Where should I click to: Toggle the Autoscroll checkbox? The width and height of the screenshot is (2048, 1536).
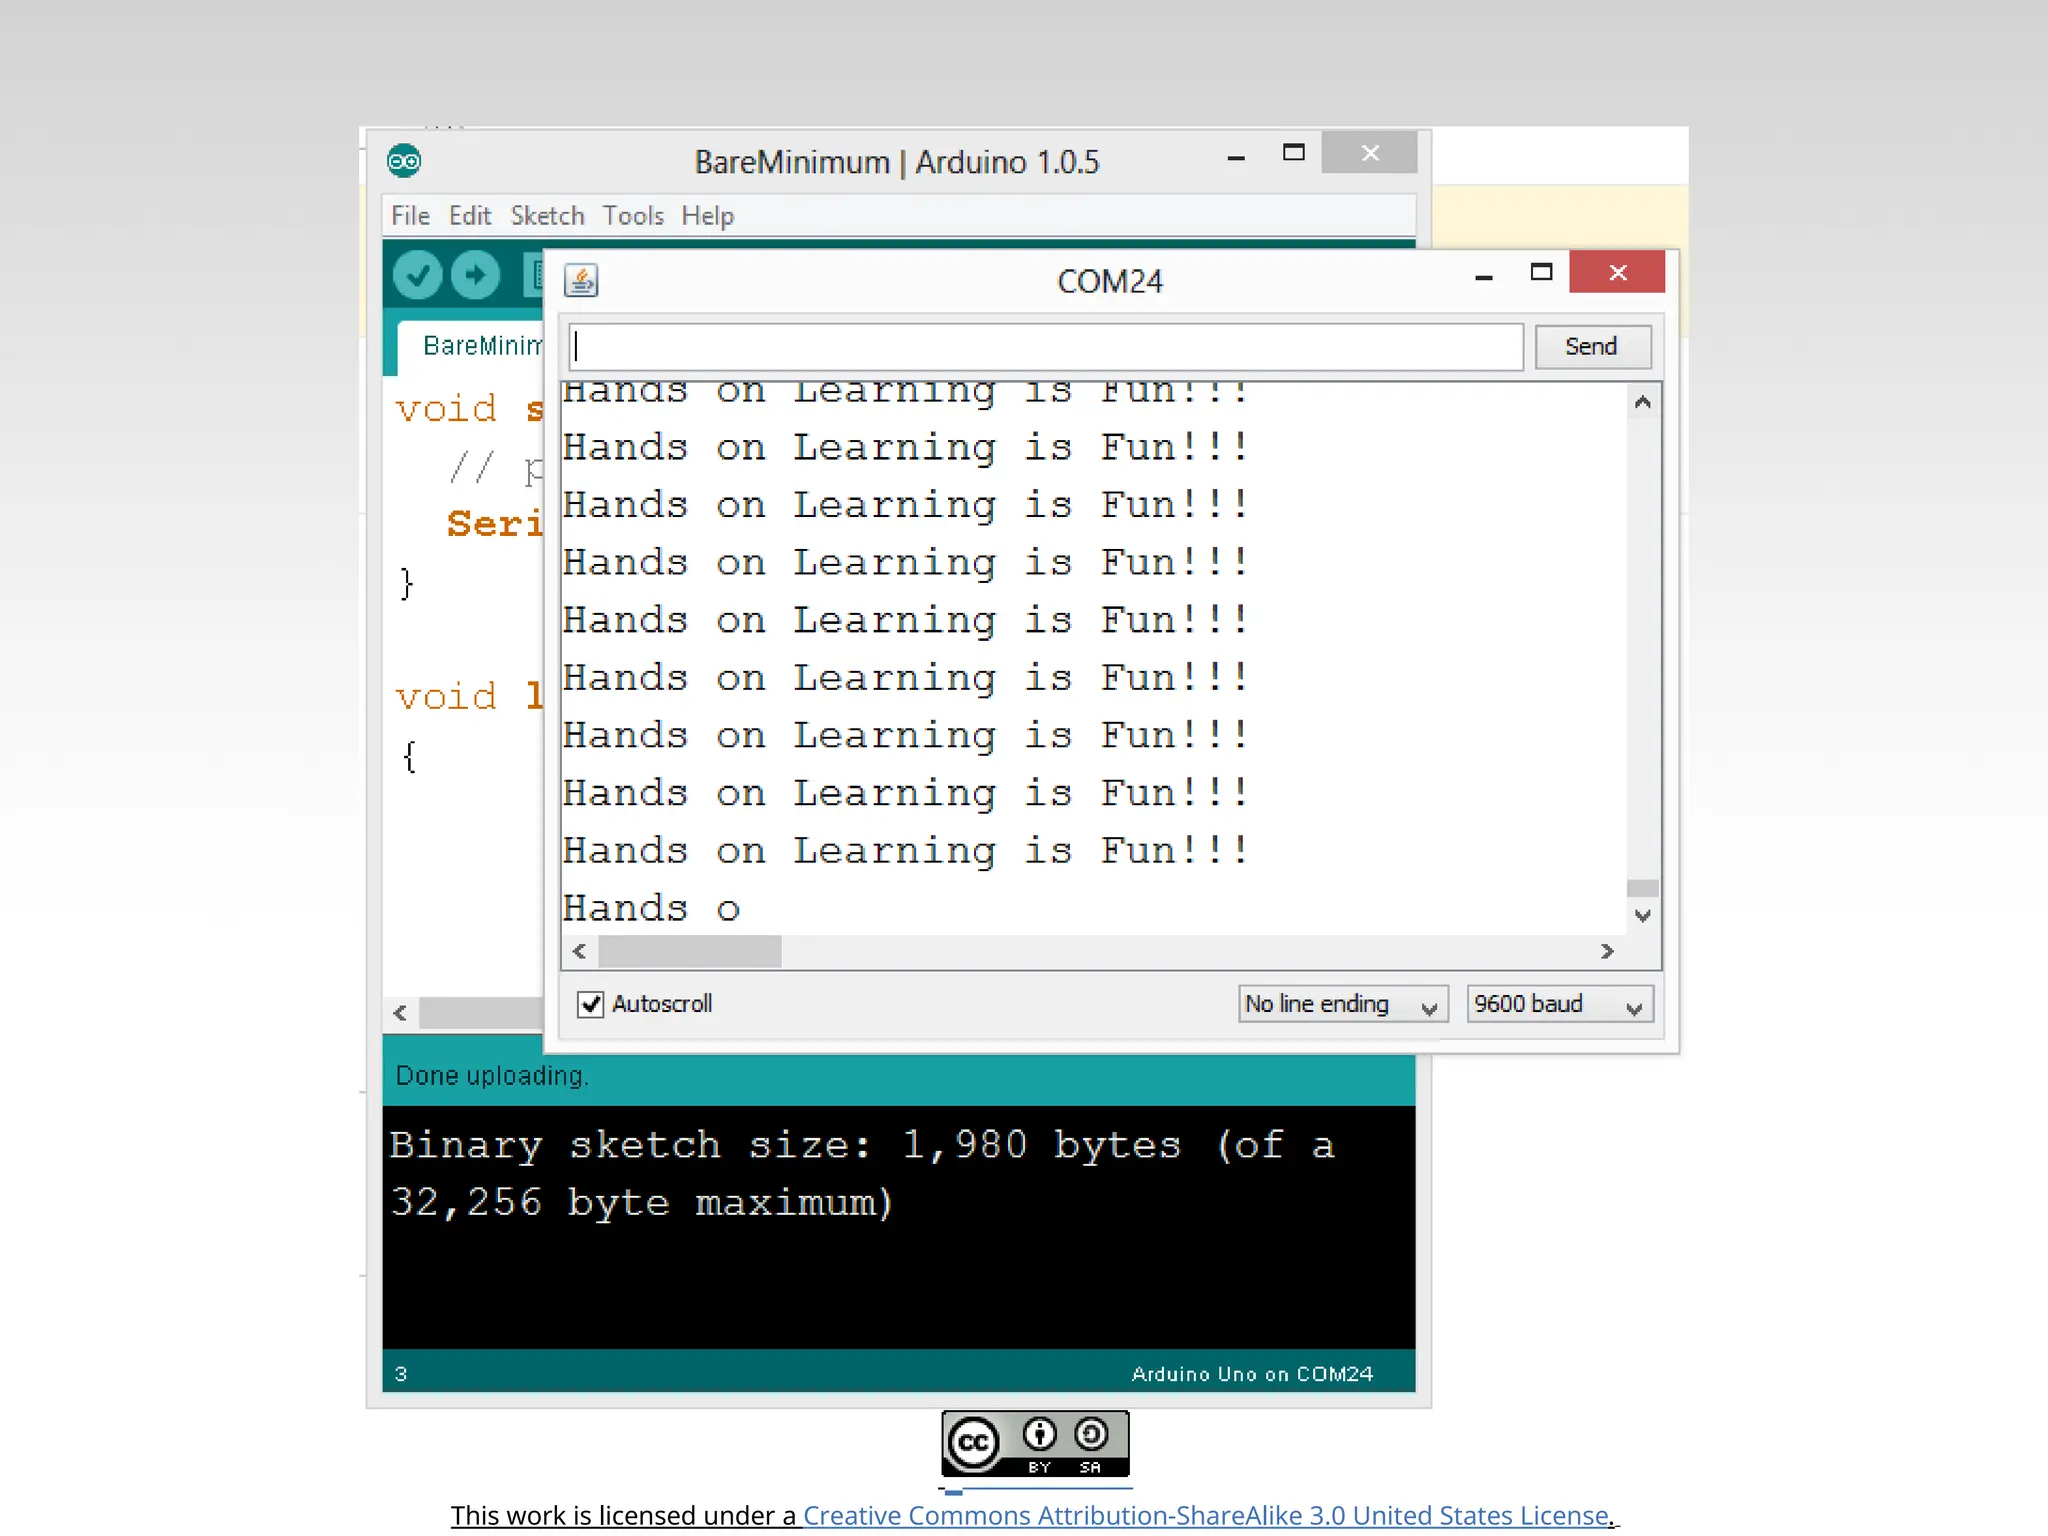[x=591, y=1003]
